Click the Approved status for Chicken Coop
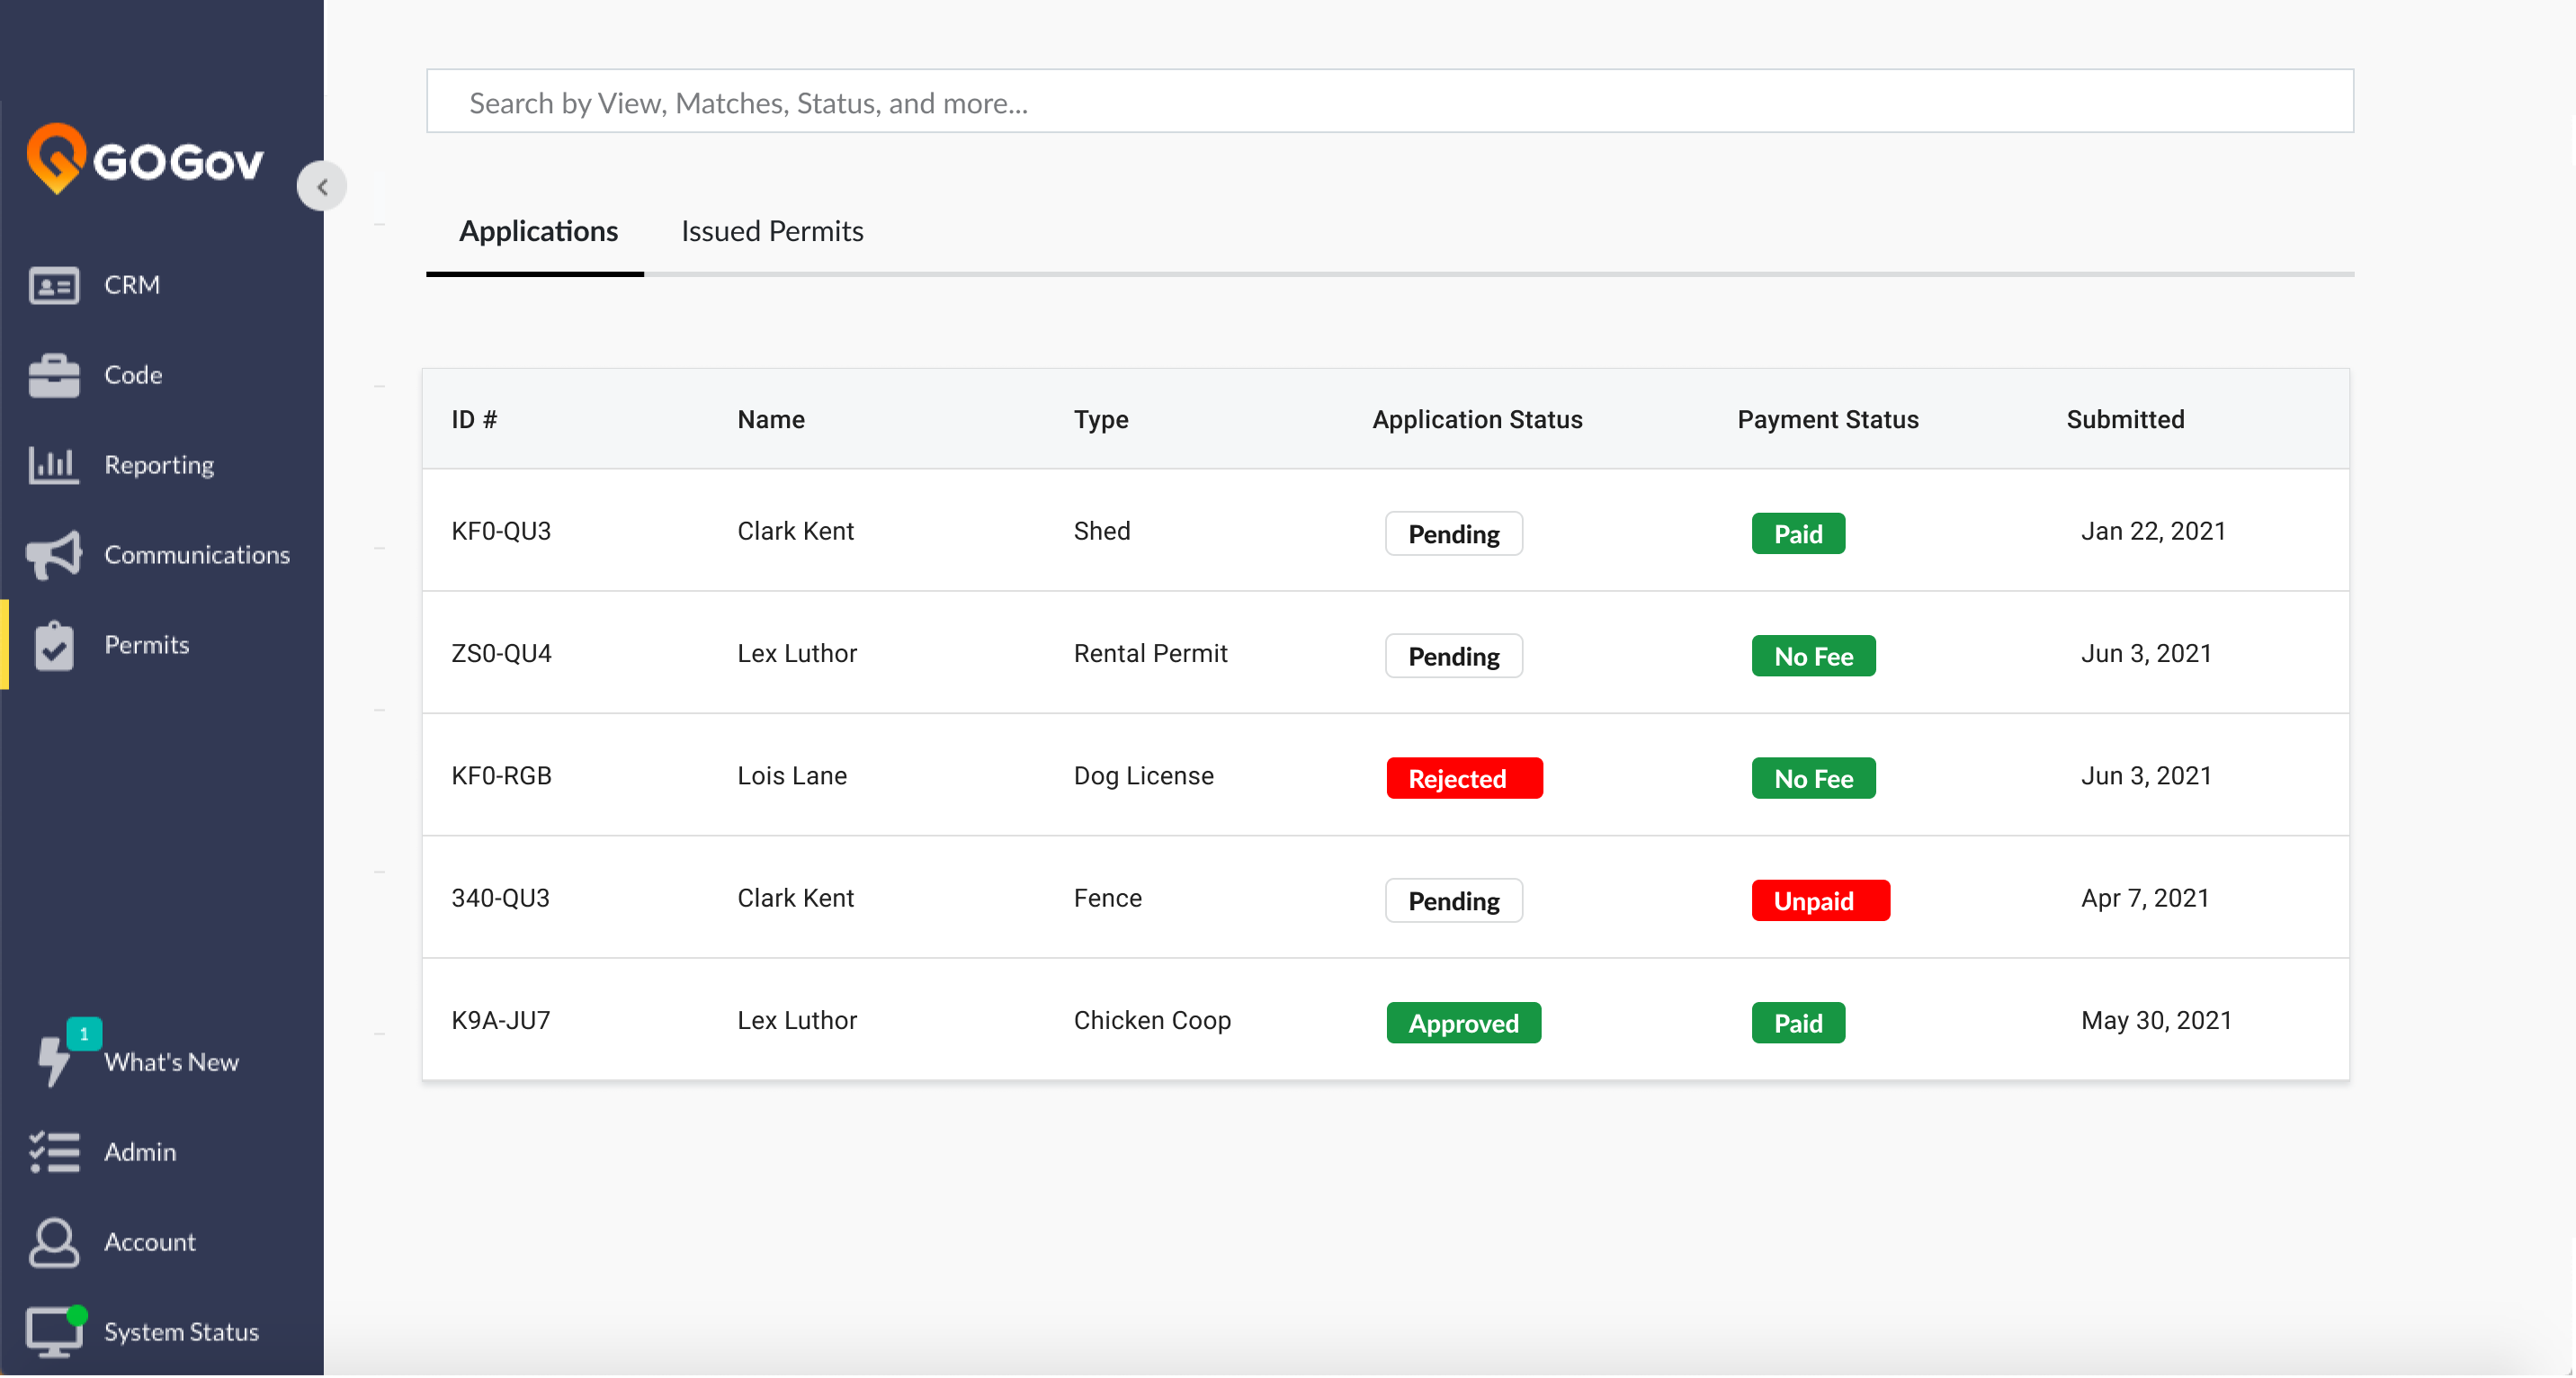The image size is (2576, 1378). (x=1463, y=1023)
